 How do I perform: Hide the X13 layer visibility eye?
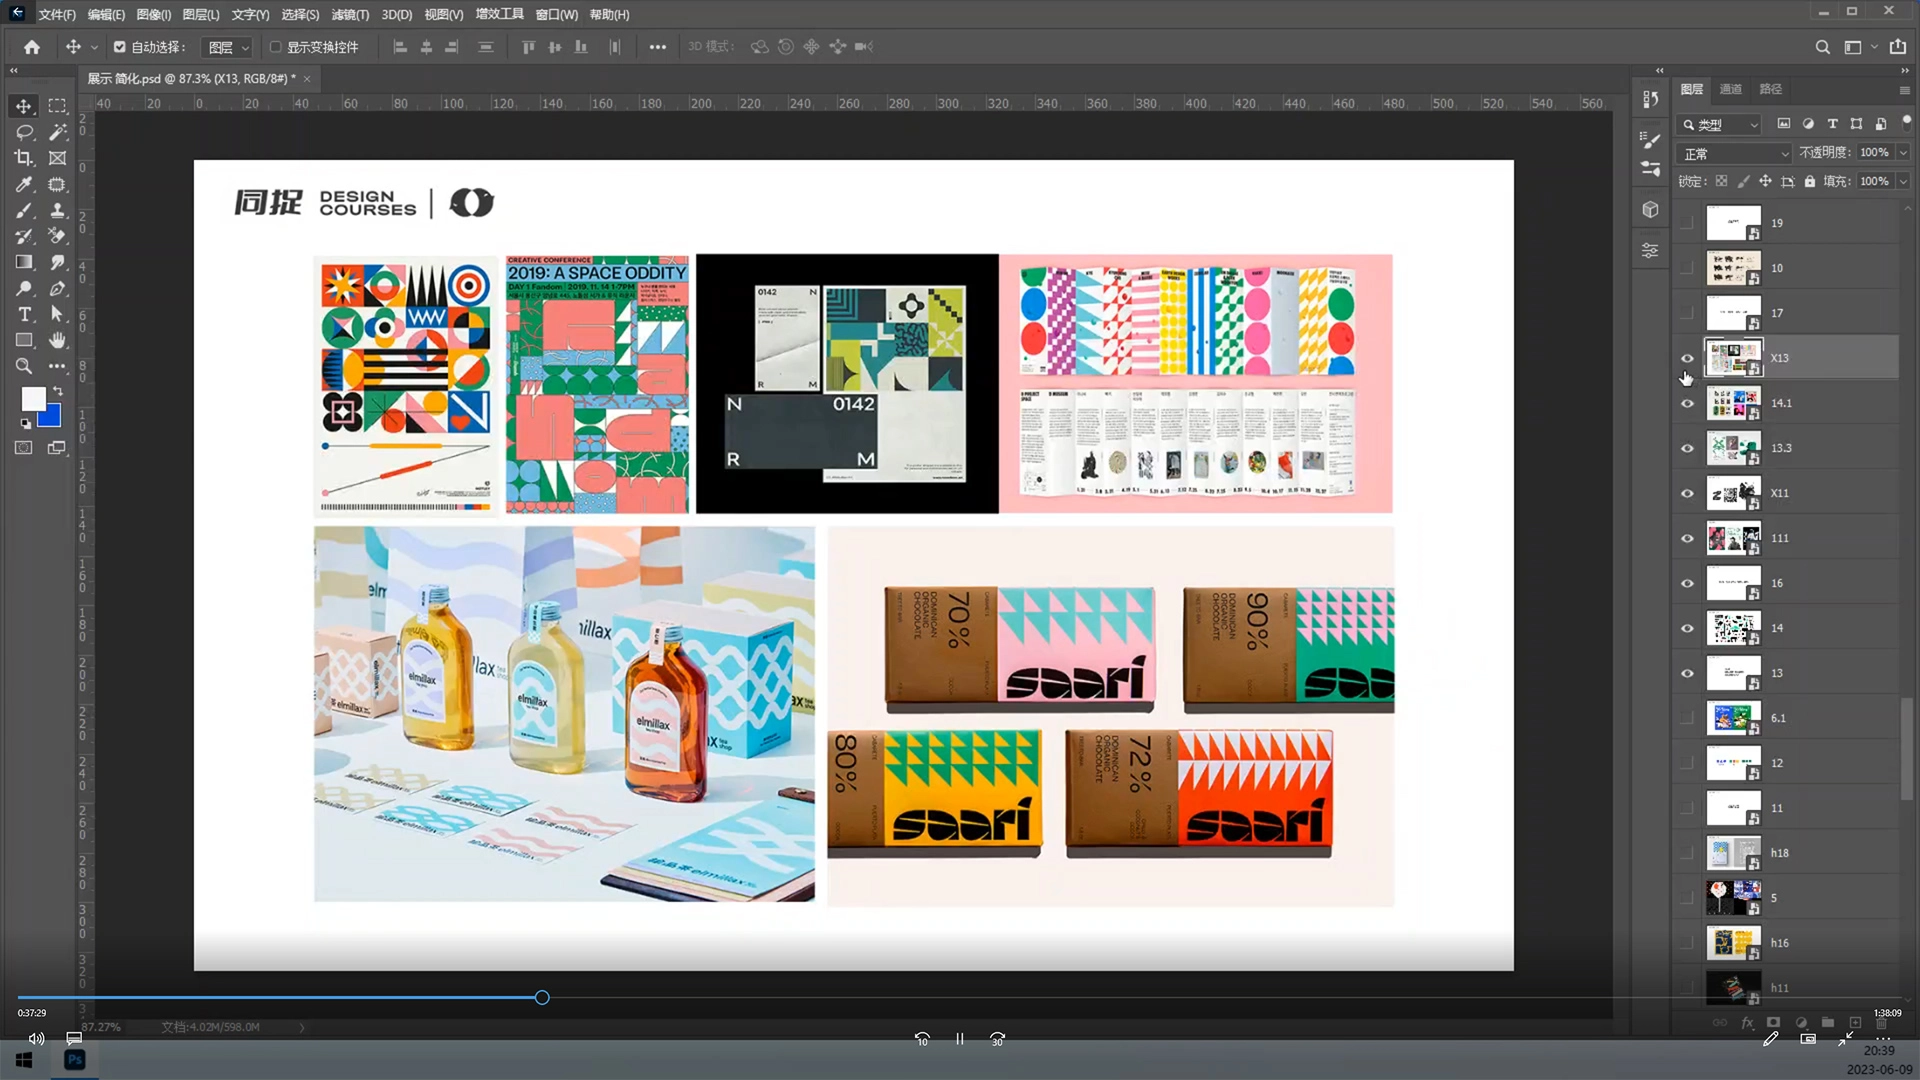[x=1687, y=358]
